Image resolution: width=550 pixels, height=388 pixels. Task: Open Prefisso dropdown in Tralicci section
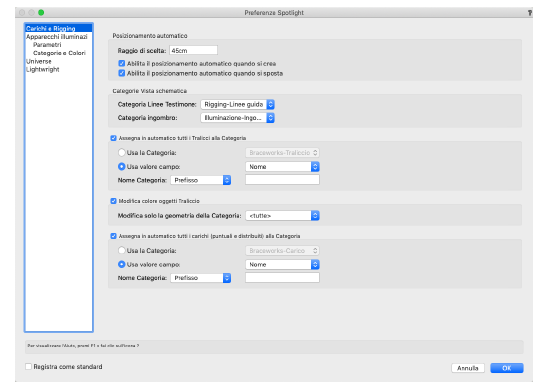201,180
